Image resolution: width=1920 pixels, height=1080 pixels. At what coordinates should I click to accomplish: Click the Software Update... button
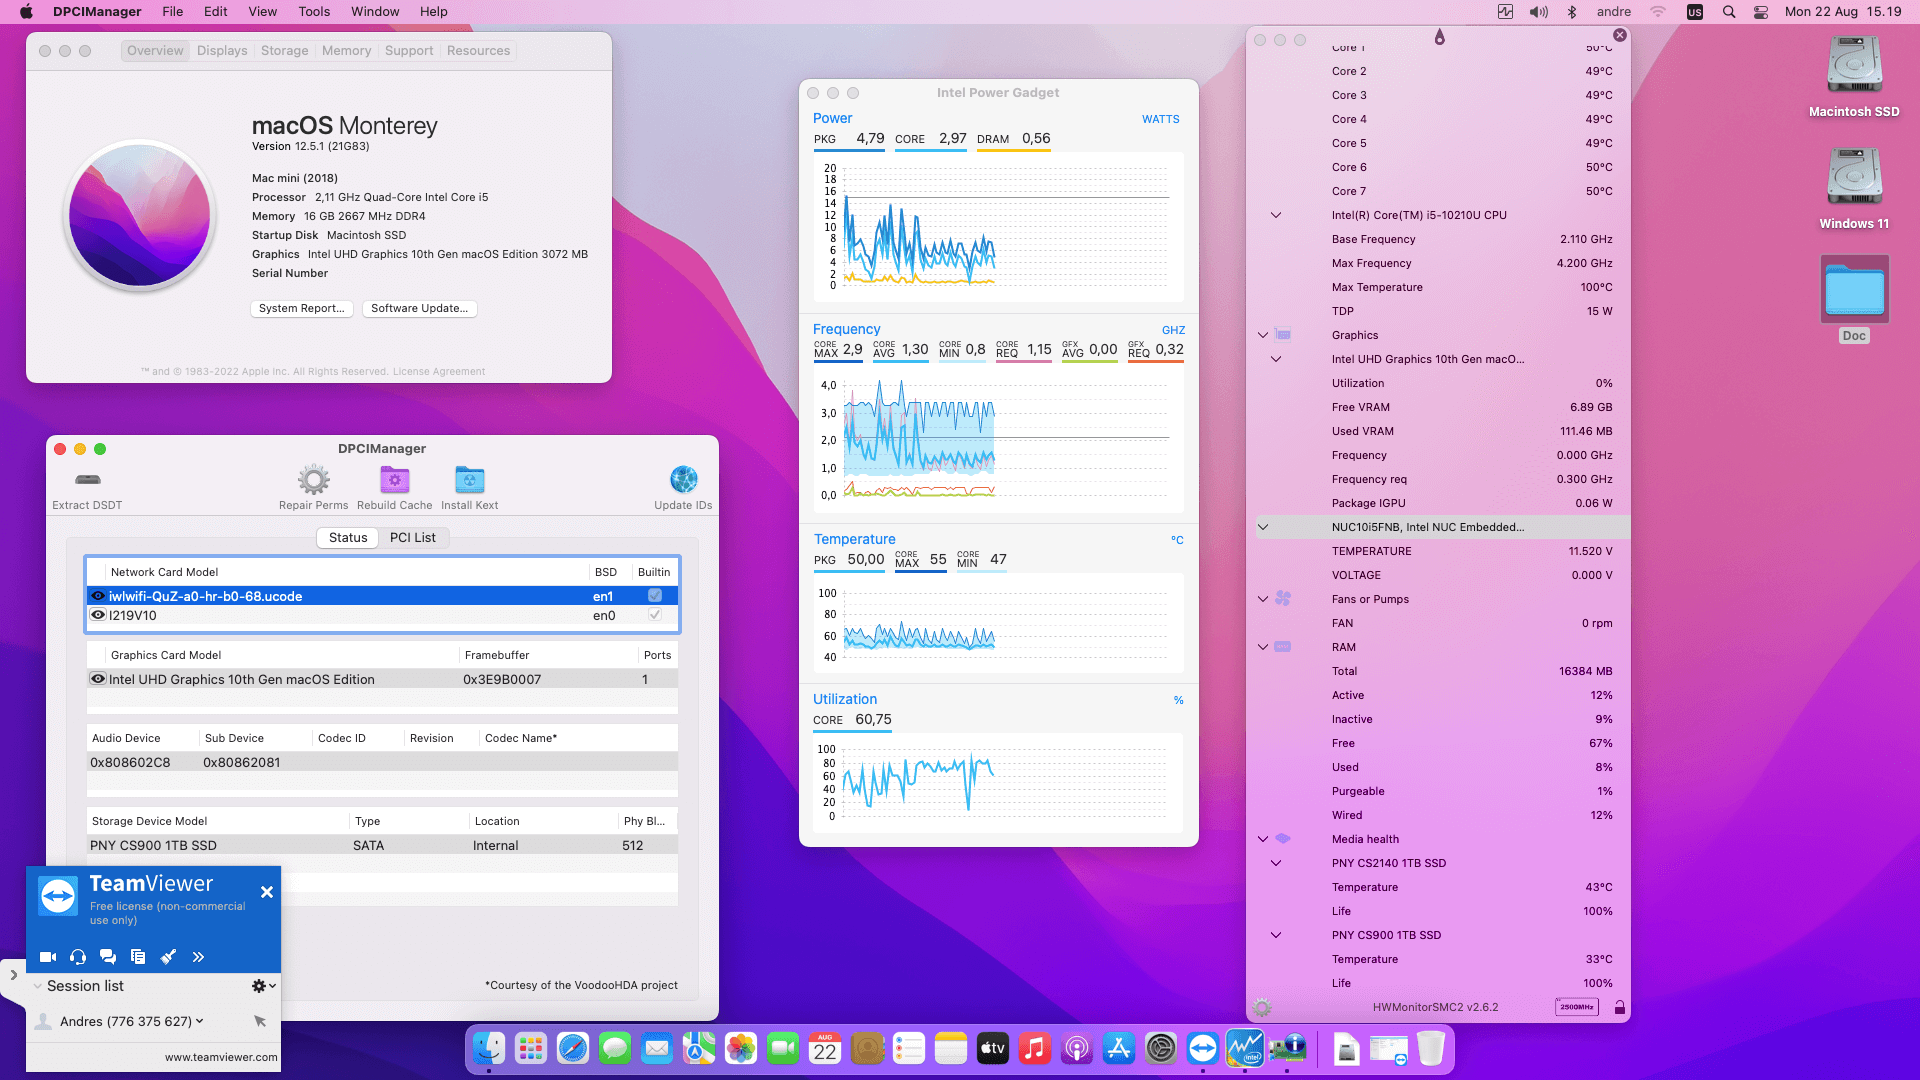[x=419, y=308]
